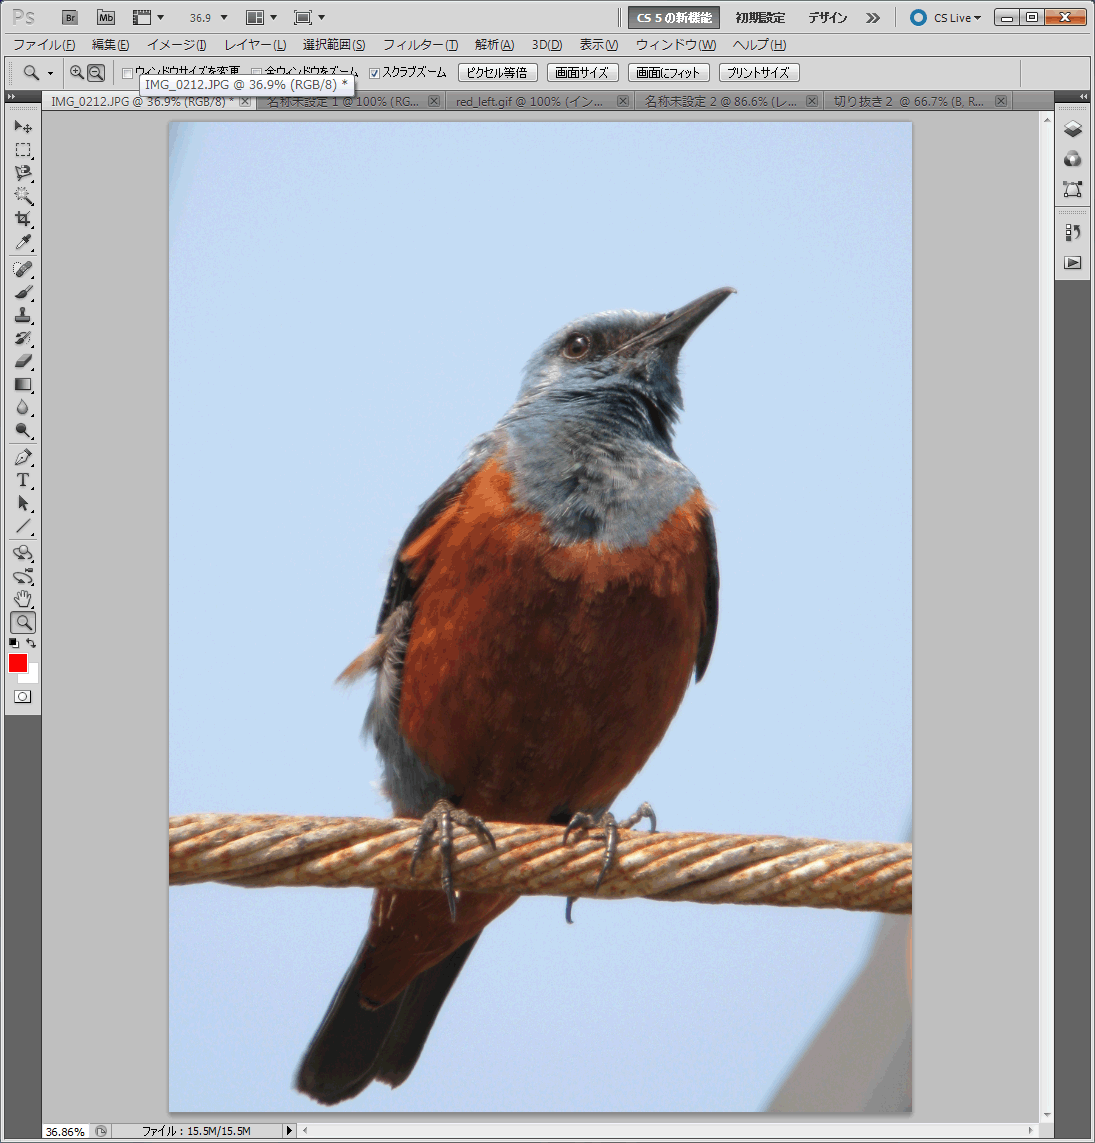This screenshot has height=1143, width=1095.
Task: Open the フィルター menu
Action: tap(420, 45)
